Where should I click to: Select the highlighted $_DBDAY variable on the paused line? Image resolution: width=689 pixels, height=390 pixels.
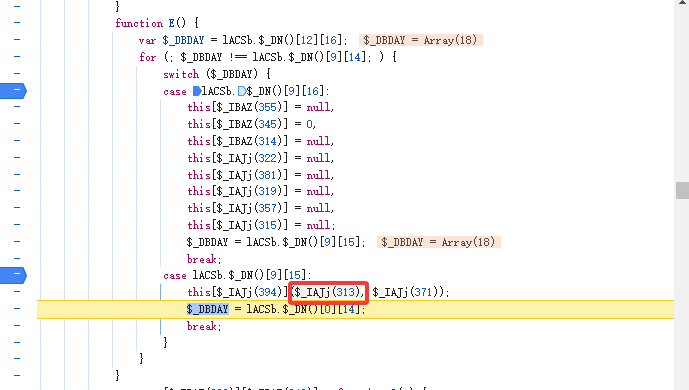coord(207,309)
